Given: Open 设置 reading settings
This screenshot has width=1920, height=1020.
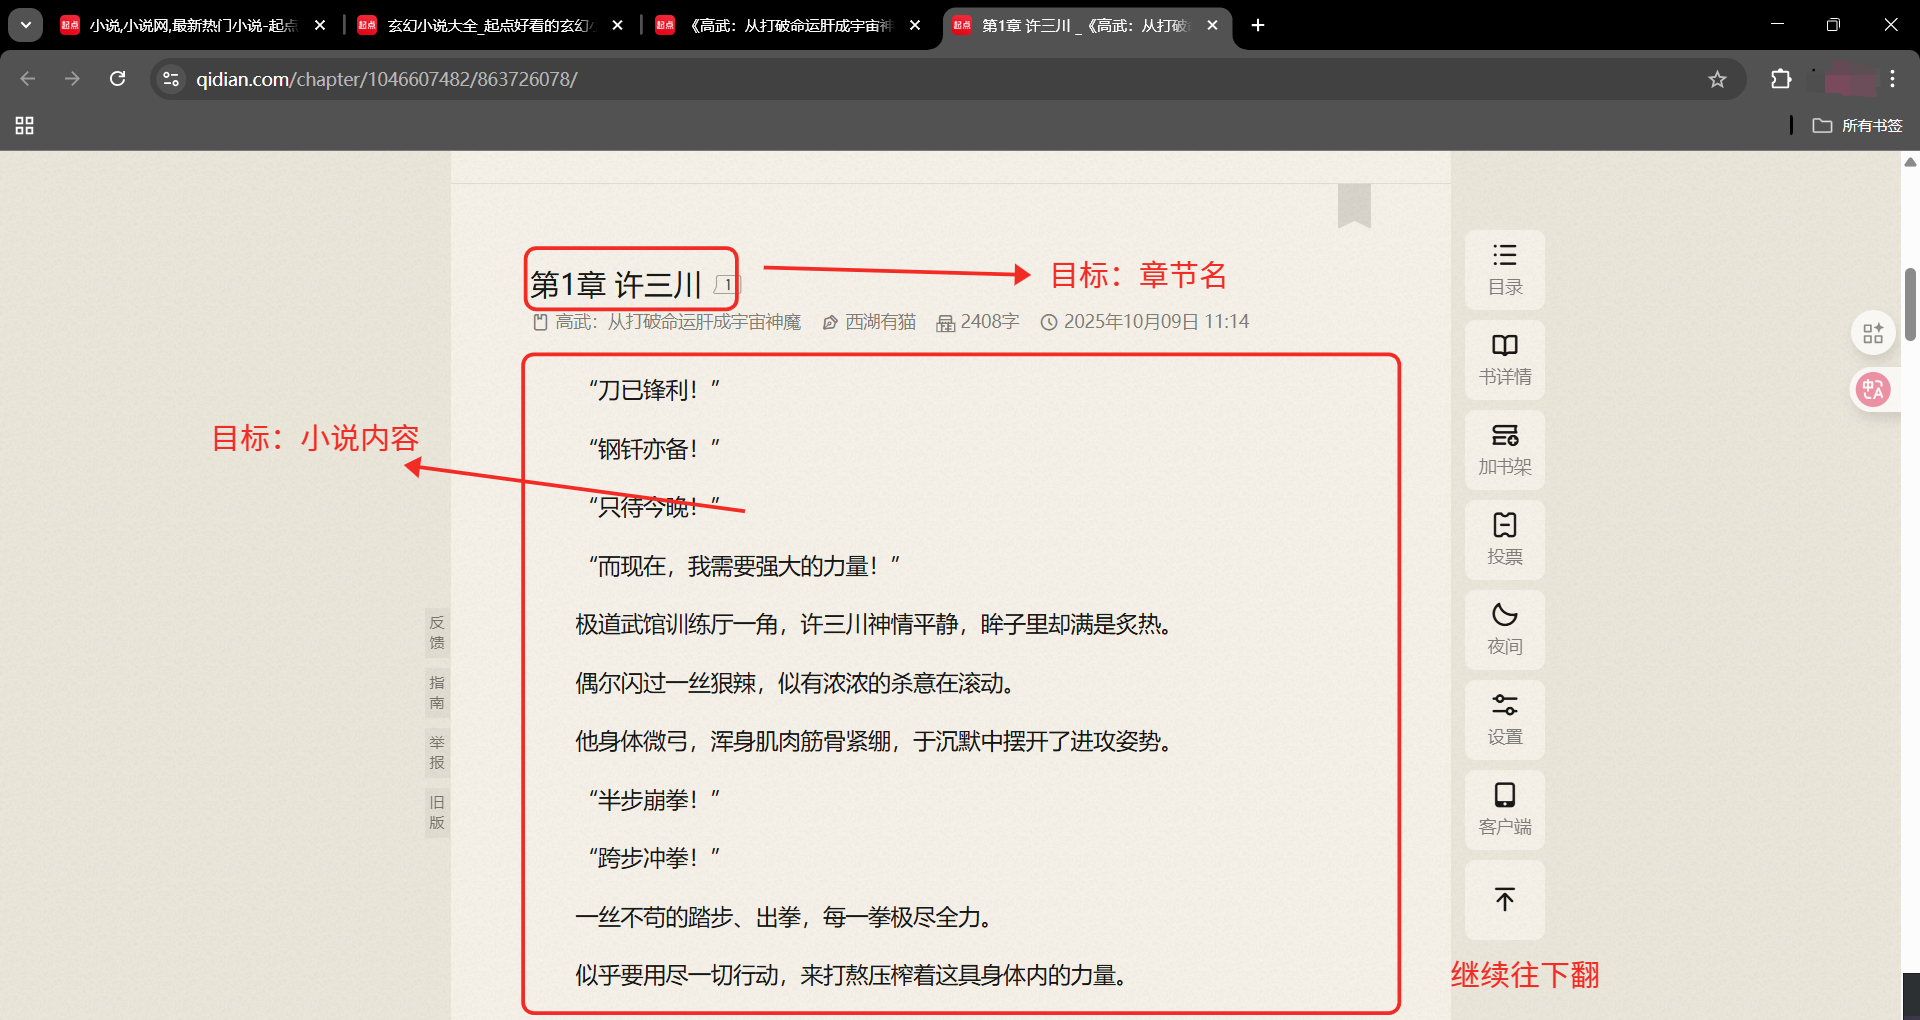Looking at the screenshot, I should coord(1504,720).
